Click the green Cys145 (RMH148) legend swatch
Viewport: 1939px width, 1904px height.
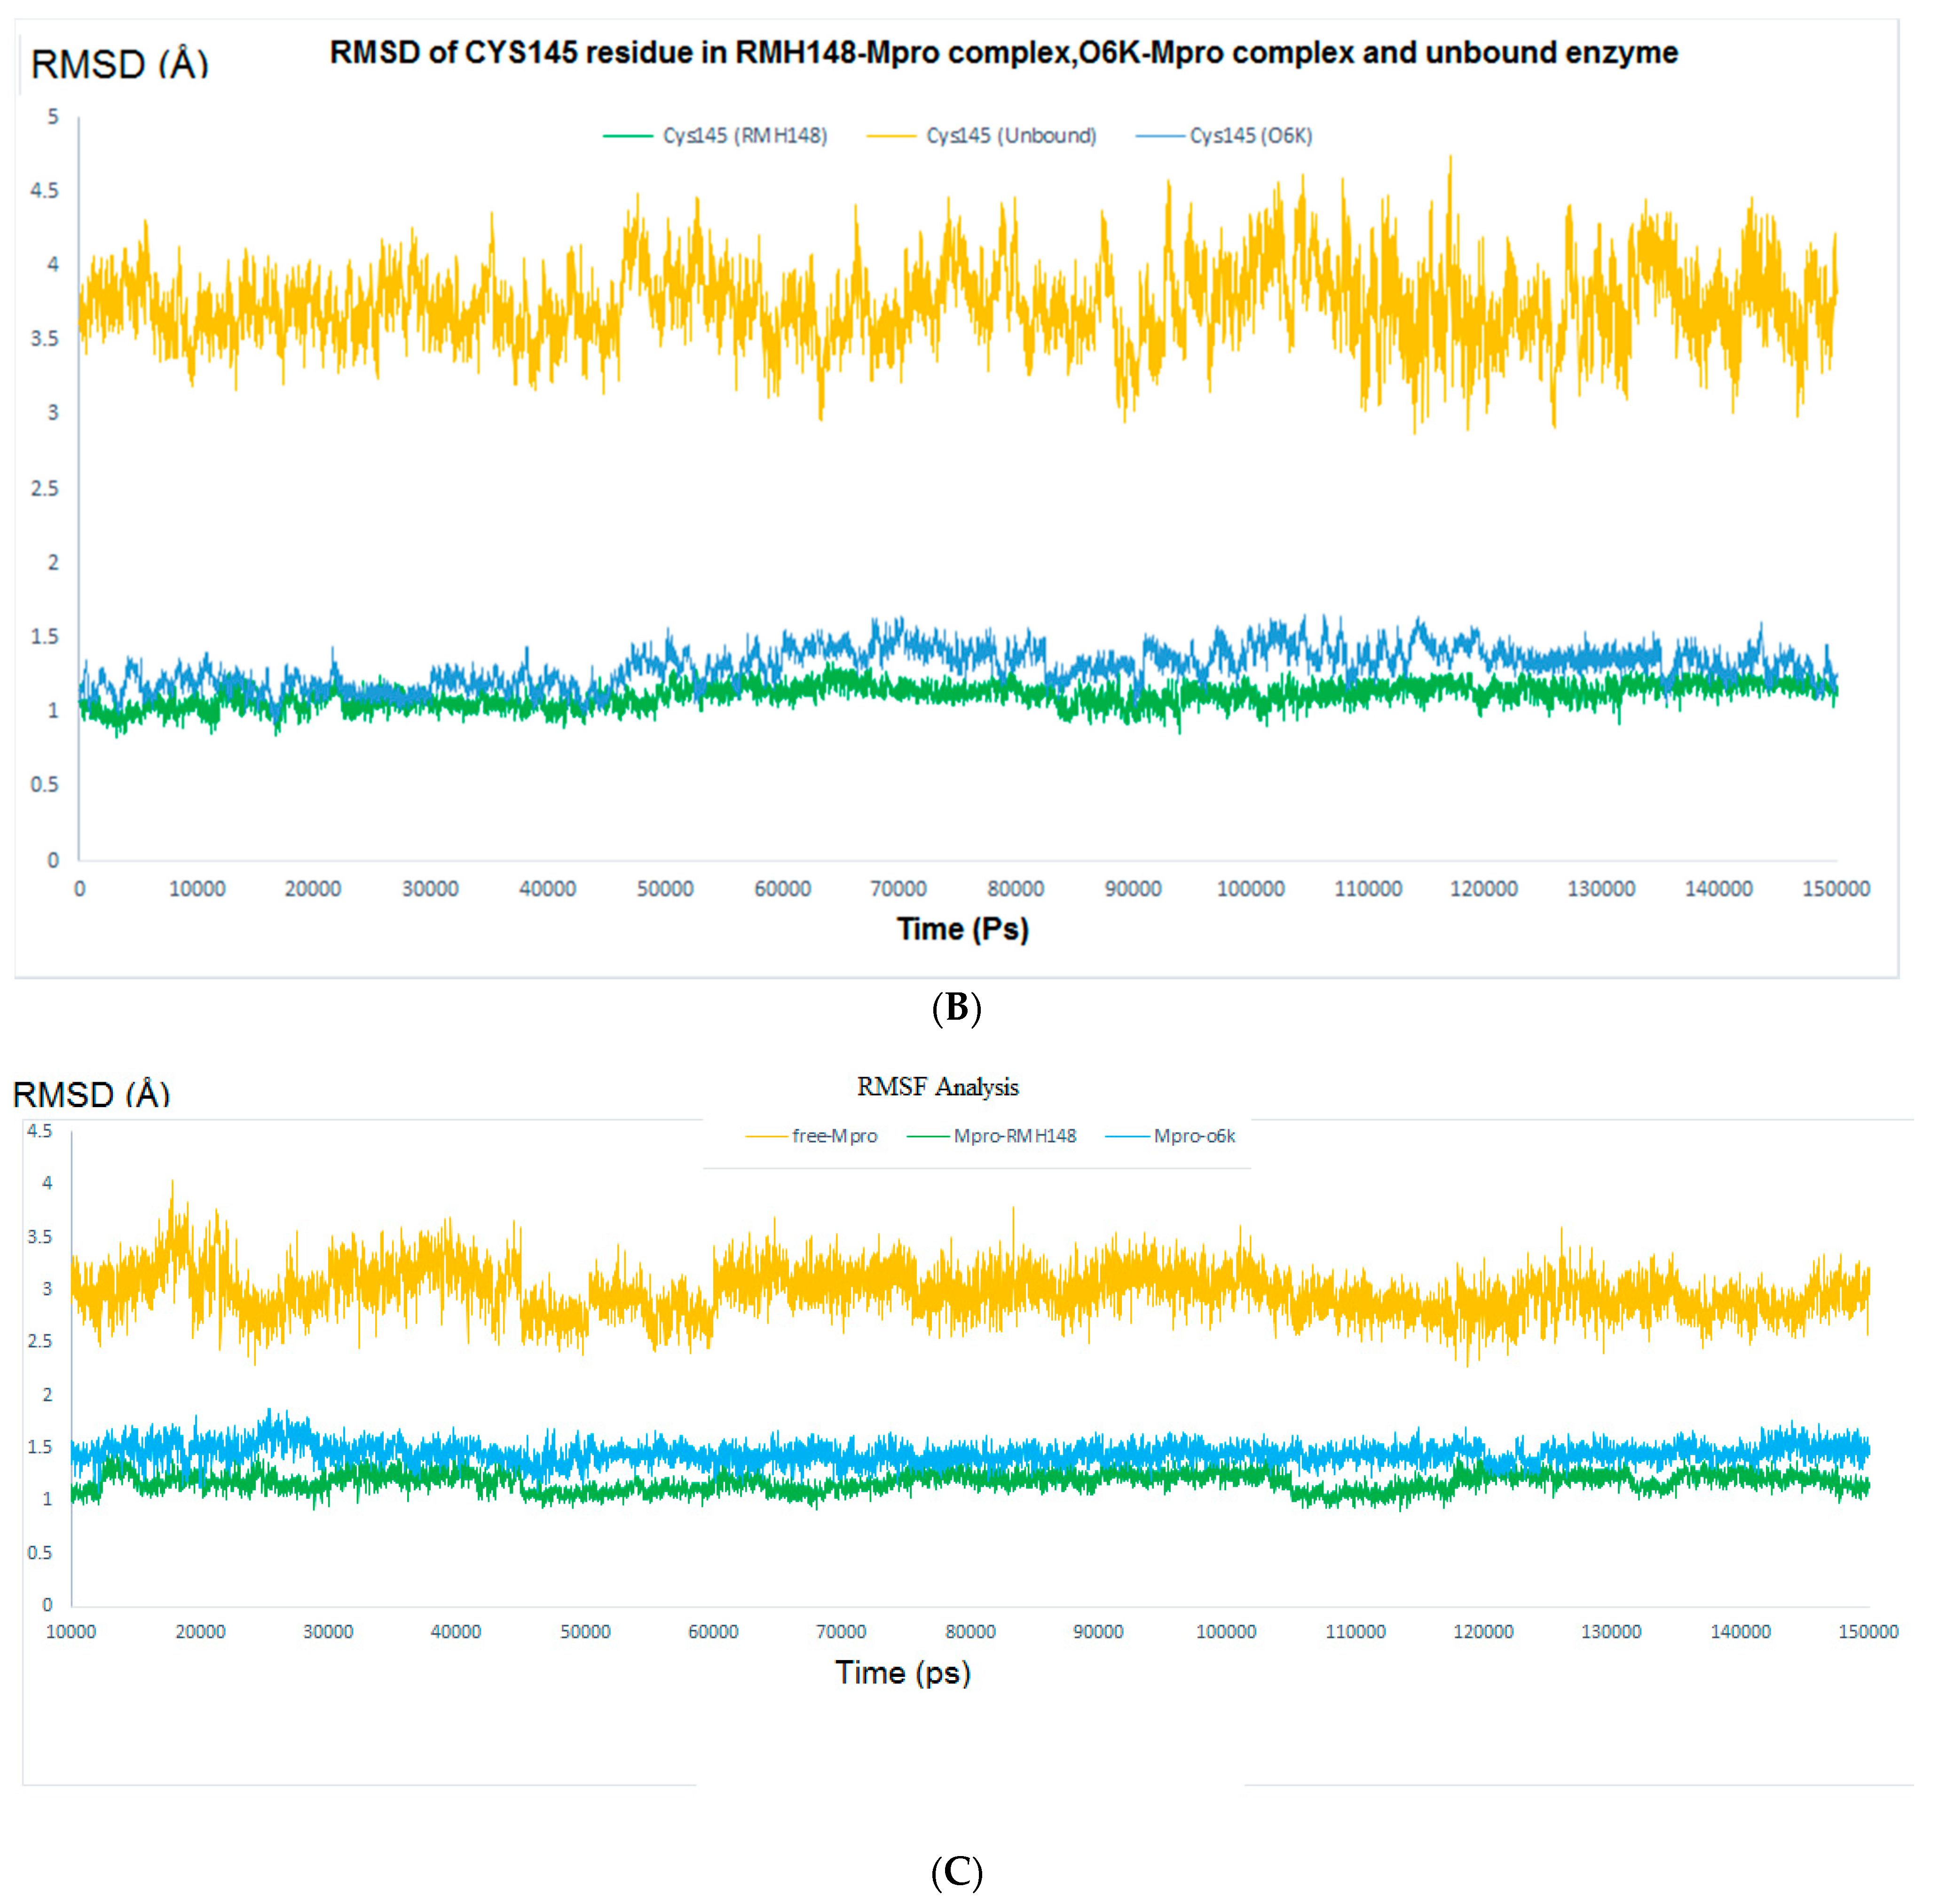click(x=628, y=136)
